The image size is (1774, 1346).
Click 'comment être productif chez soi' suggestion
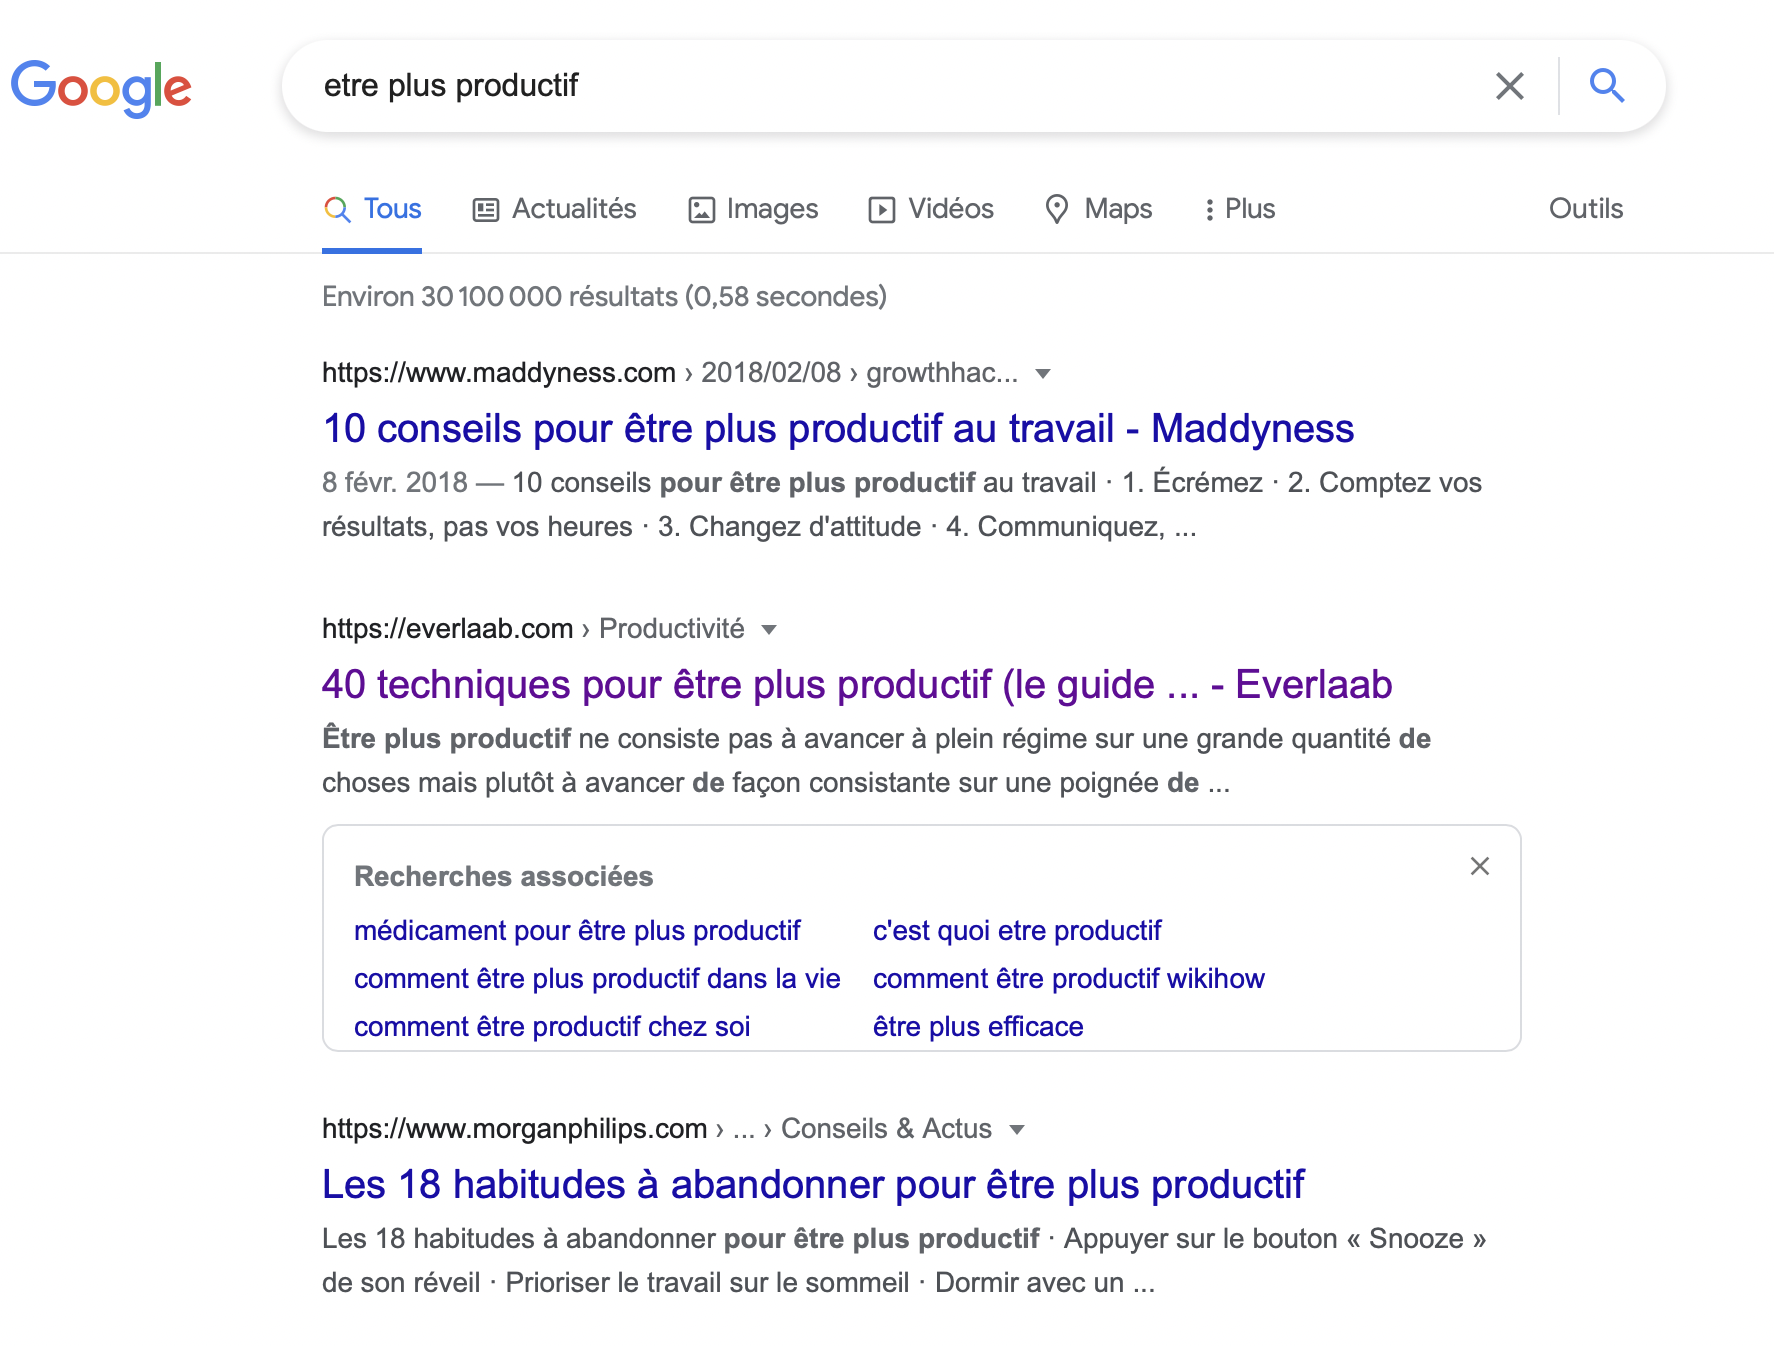tap(552, 1027)
